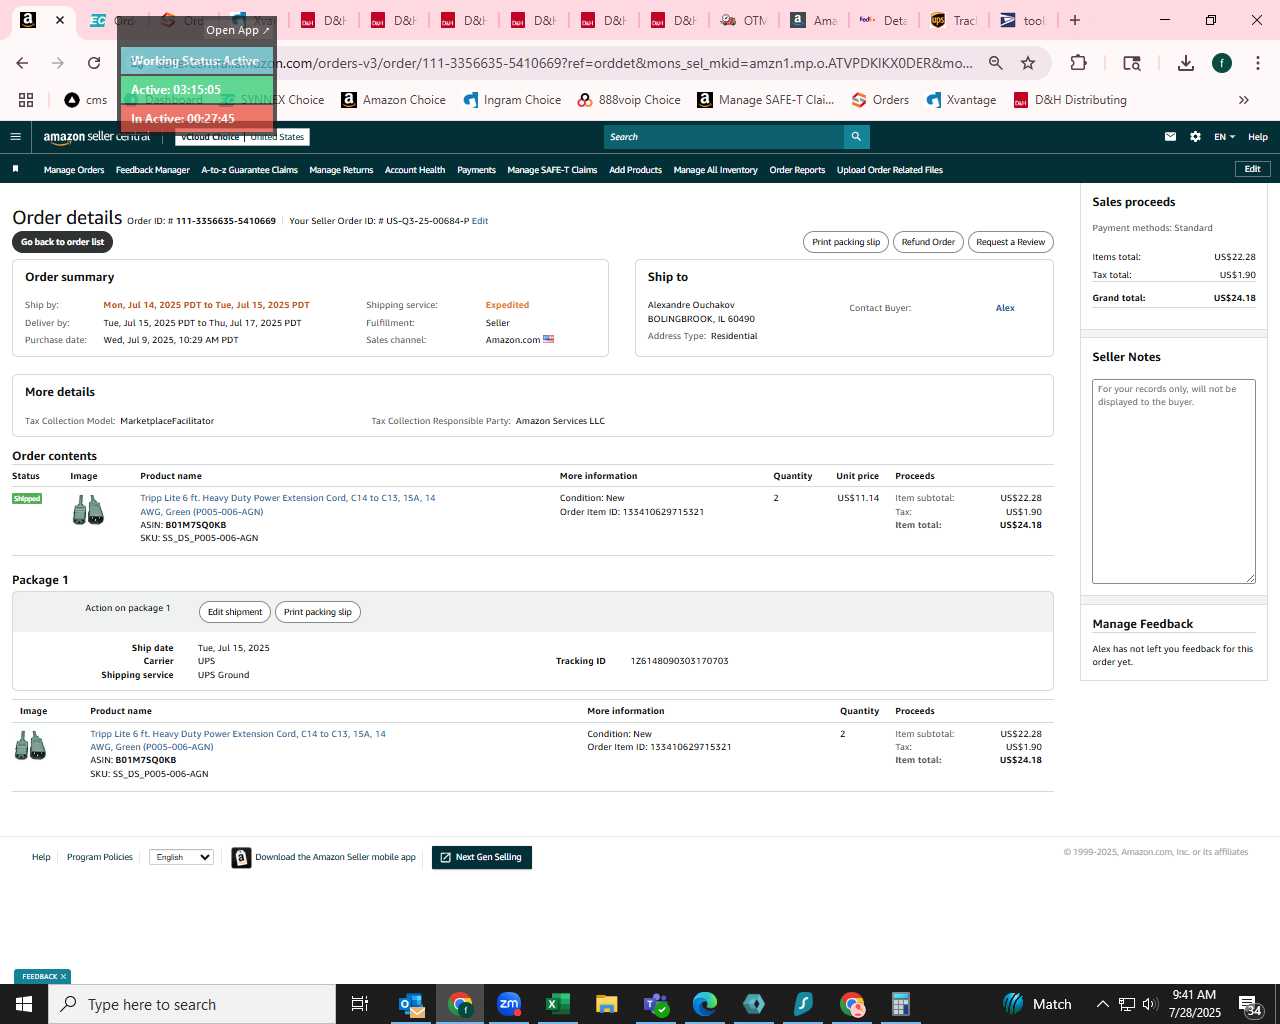Click into the Seller Notes text area
This screenshot has width=1280, height=1024.
1174,481
